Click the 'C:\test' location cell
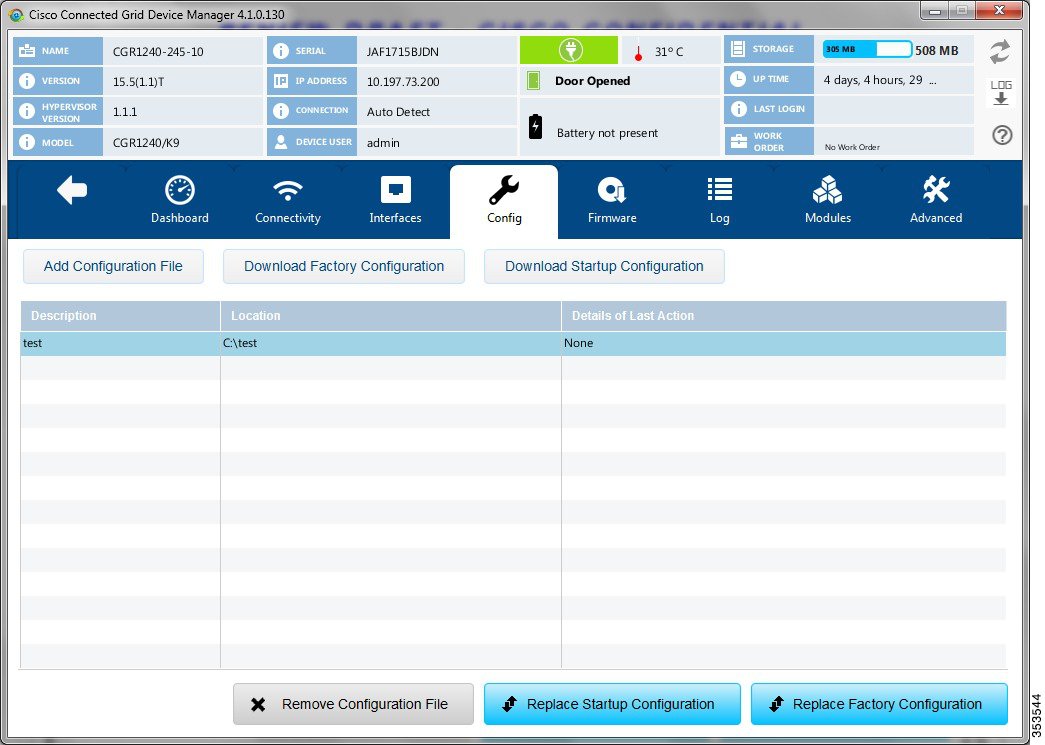The height and width of the screenshot is (745, 1045). pyautogui.click(x=391, y=343)
